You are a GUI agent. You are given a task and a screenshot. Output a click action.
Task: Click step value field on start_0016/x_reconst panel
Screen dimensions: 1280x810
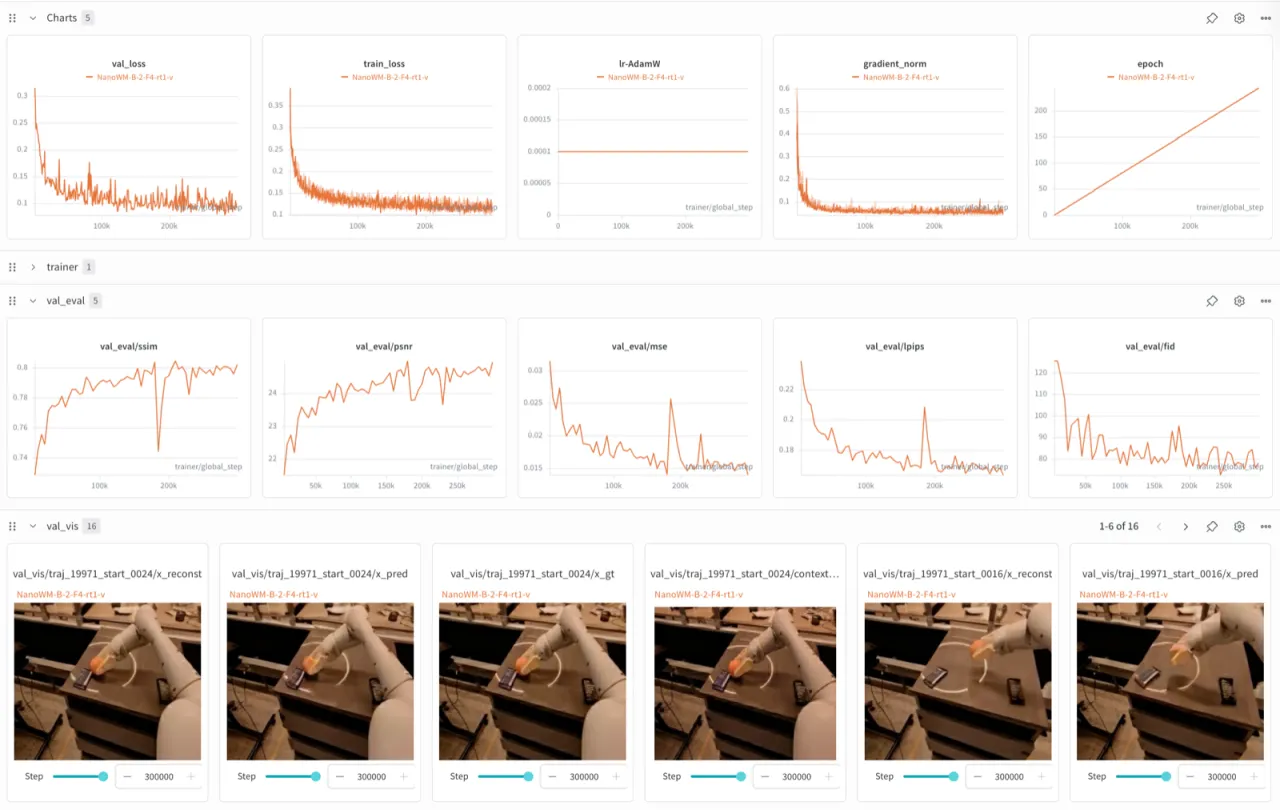point(1009,777)
